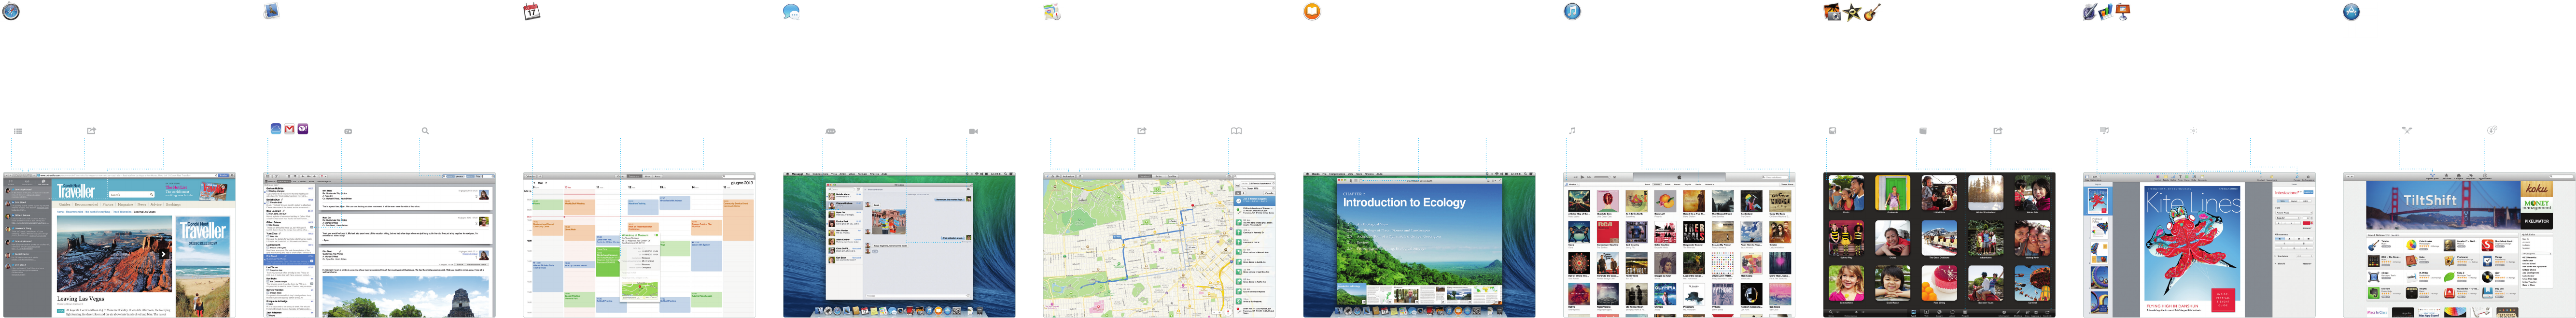Click the Keynote podium icon
The image size is (2576, 318).
2123,12
